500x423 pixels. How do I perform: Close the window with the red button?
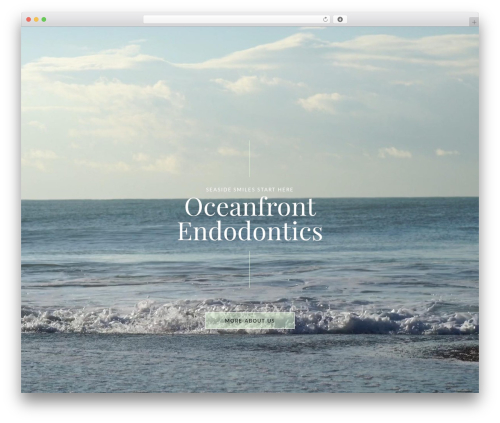[x=29, y=20]
